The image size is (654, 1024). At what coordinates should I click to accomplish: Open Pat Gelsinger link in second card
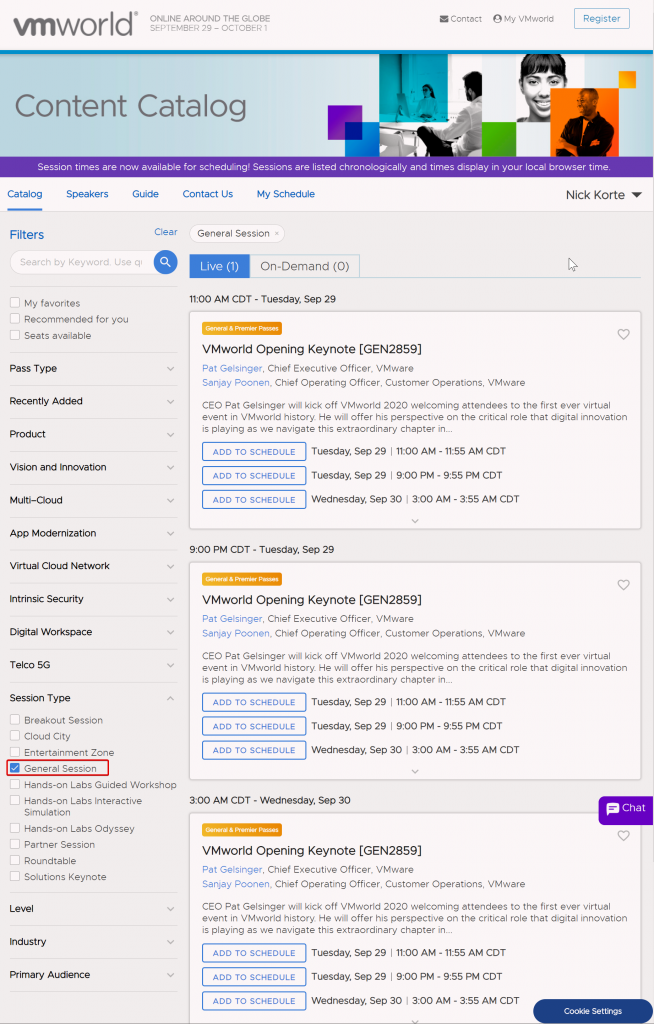point(232,618)
